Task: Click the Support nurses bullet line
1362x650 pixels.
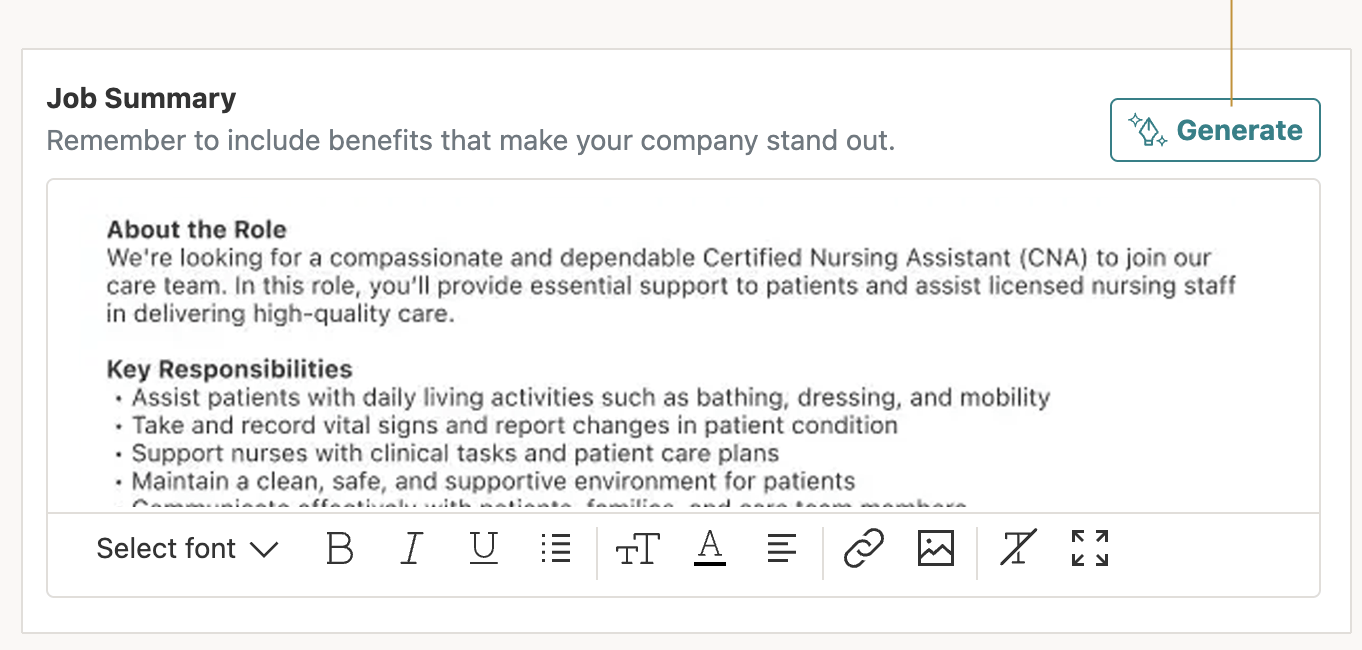Action: [455, 453]
